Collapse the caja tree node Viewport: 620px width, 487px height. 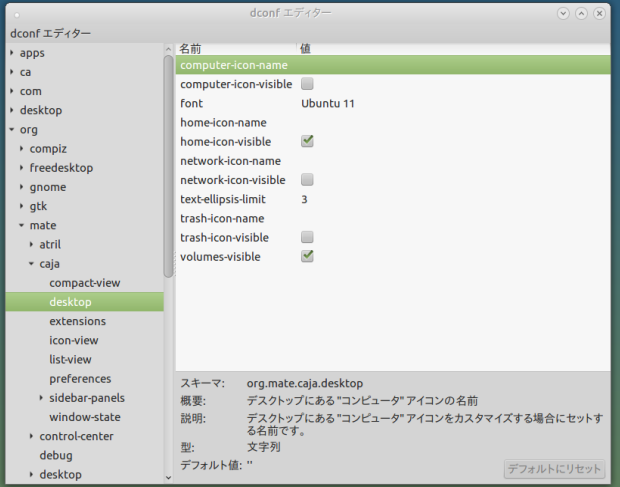(31, 264)
